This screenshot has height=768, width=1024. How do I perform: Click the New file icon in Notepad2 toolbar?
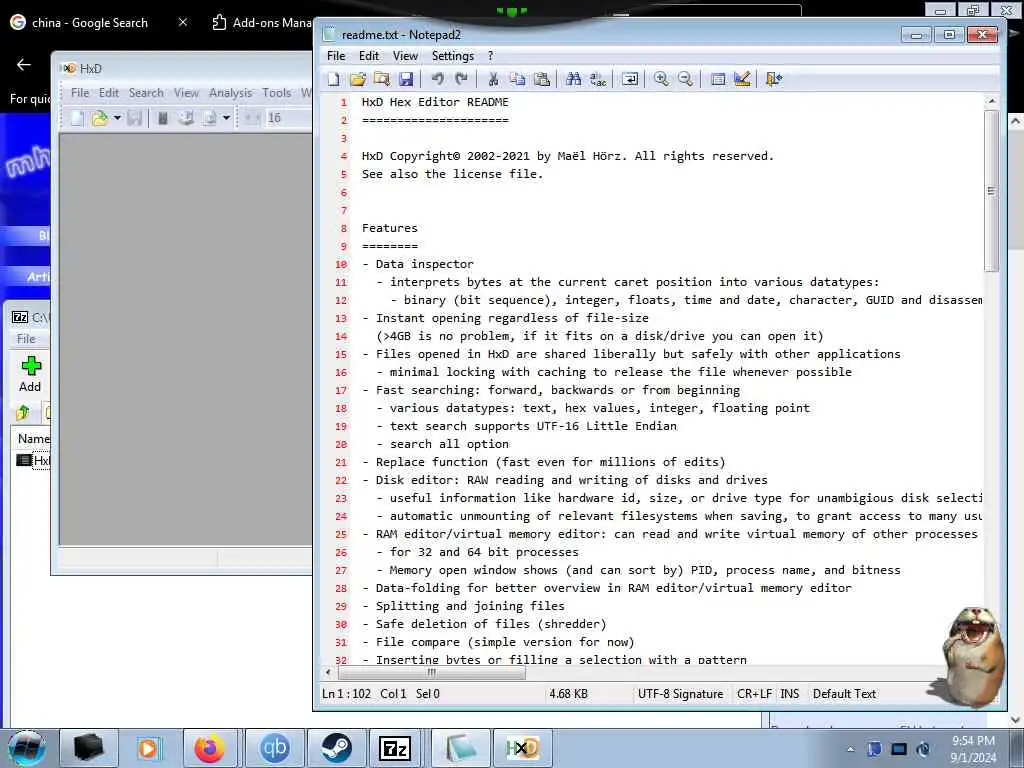[333, 79]
